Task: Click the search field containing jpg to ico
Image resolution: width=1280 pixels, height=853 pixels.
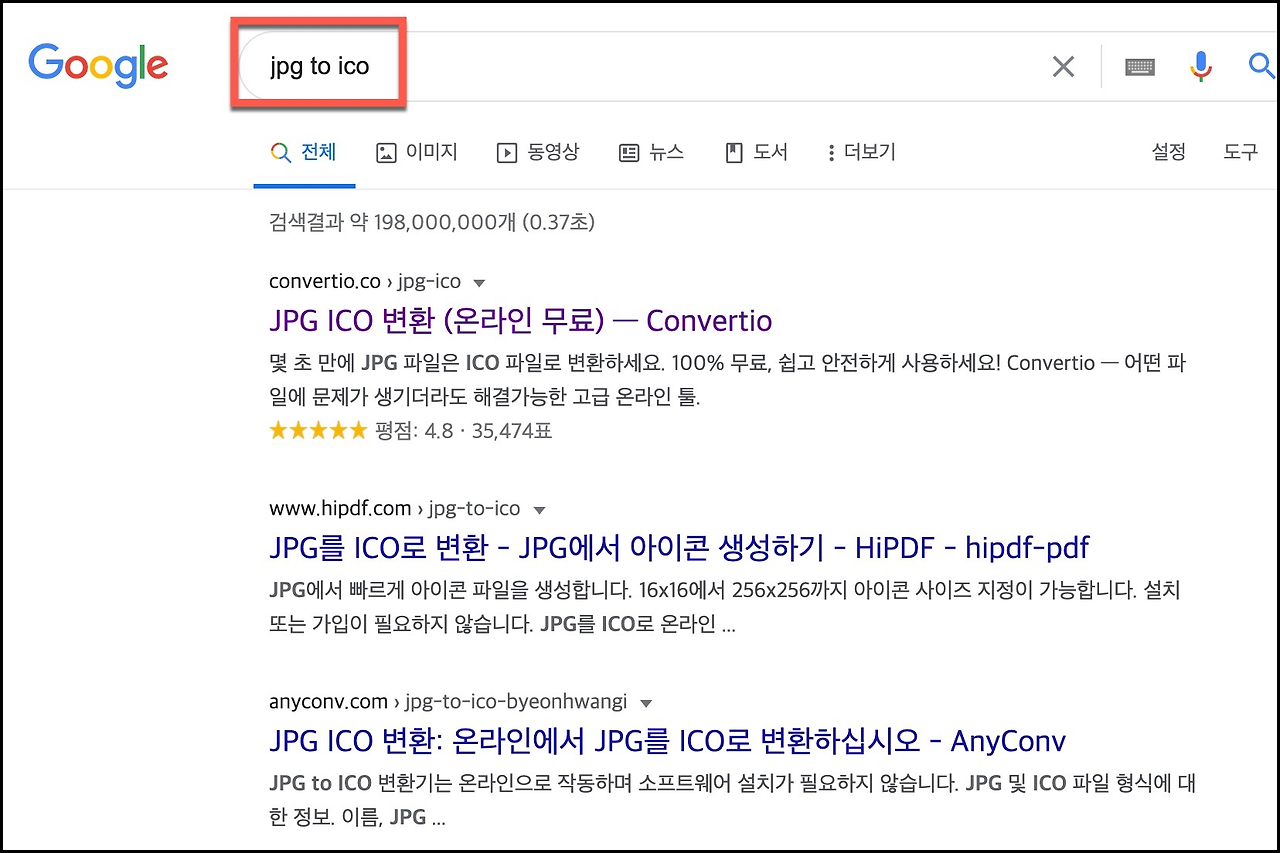Action: tap(640, 67)
